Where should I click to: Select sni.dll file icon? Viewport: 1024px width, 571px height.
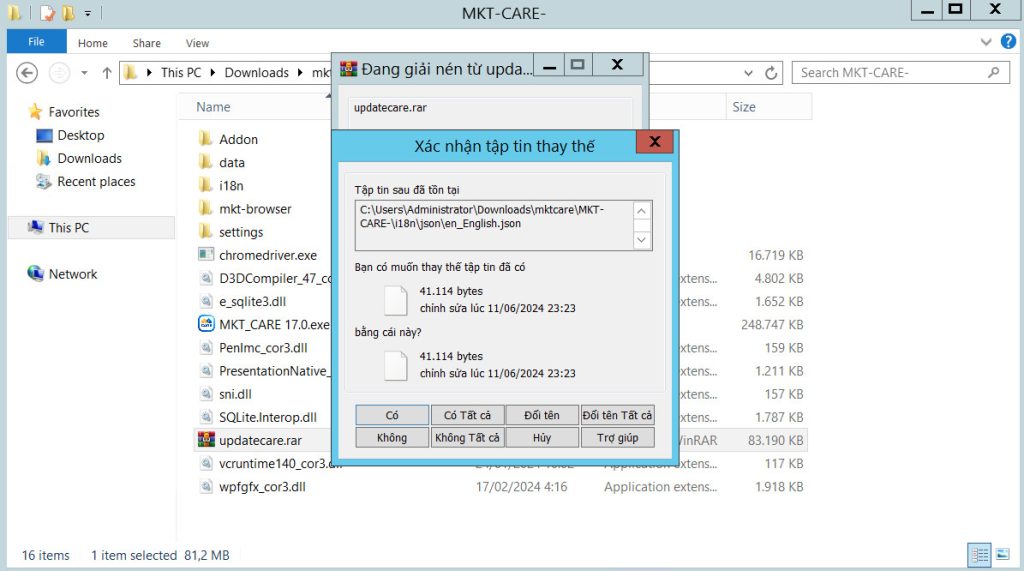point(206,394)
